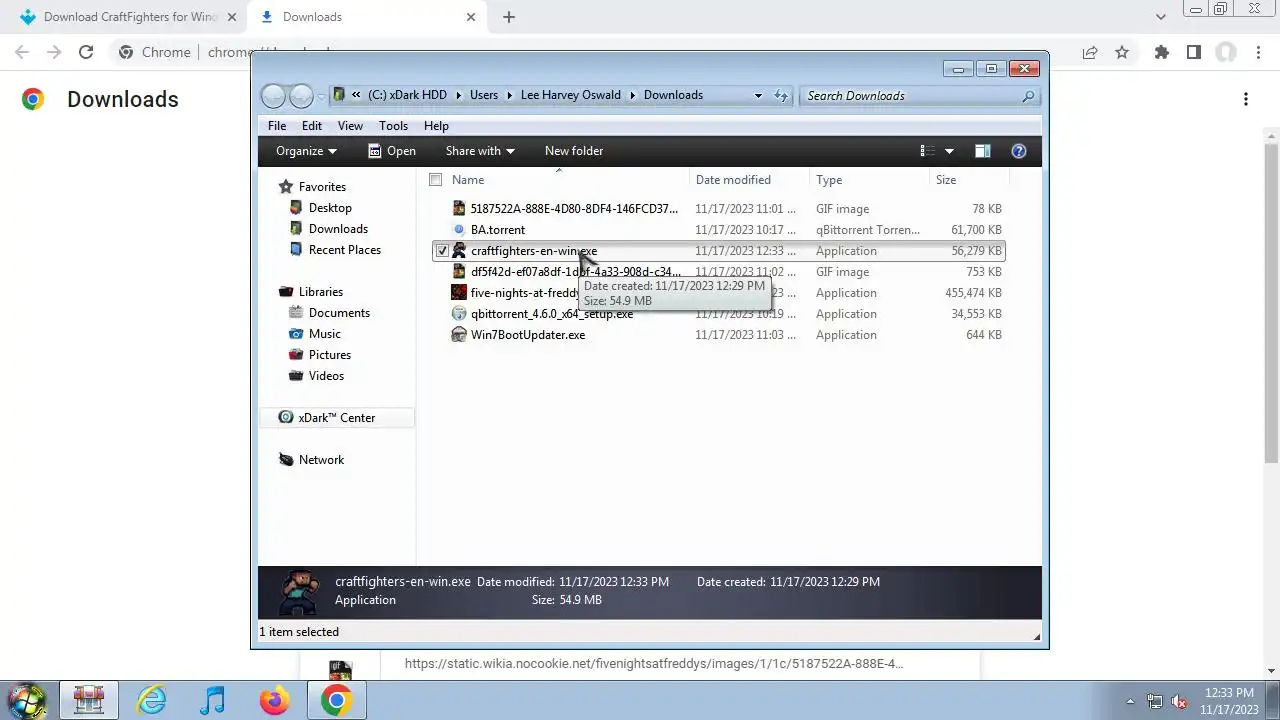The height and width of the screenshot is (720, 1280).
Task: Sort files by Size column
Action: (x=969, y=180)
